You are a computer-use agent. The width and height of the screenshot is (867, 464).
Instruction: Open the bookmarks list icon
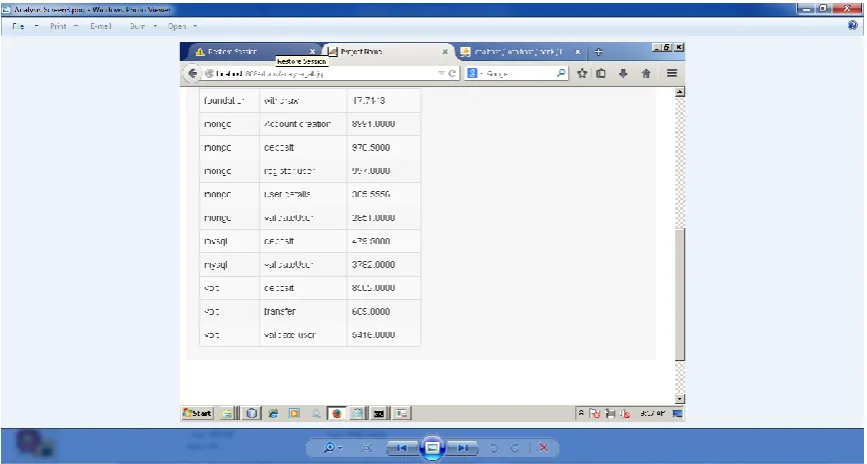click(601, 73)
